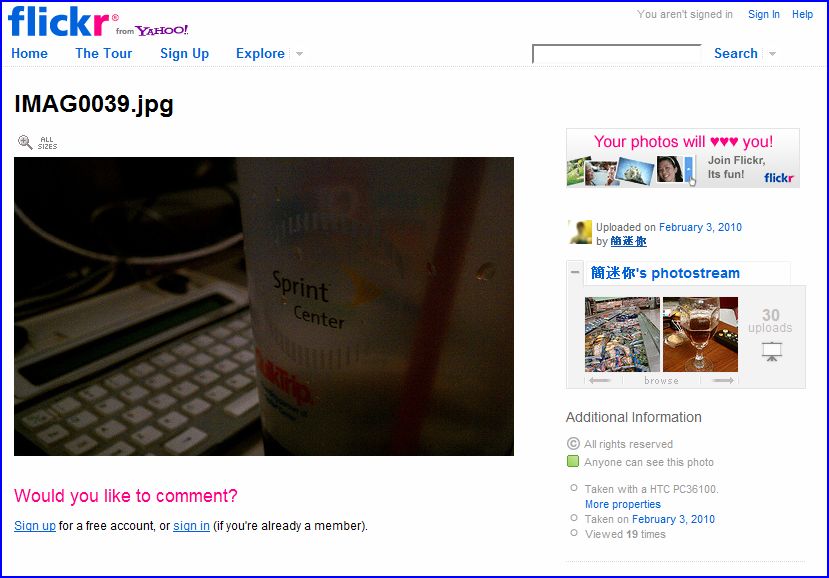Click the 'Taken with a HTC PC36100' text
This screenshot has height=578, width=829.
(651, 489)
